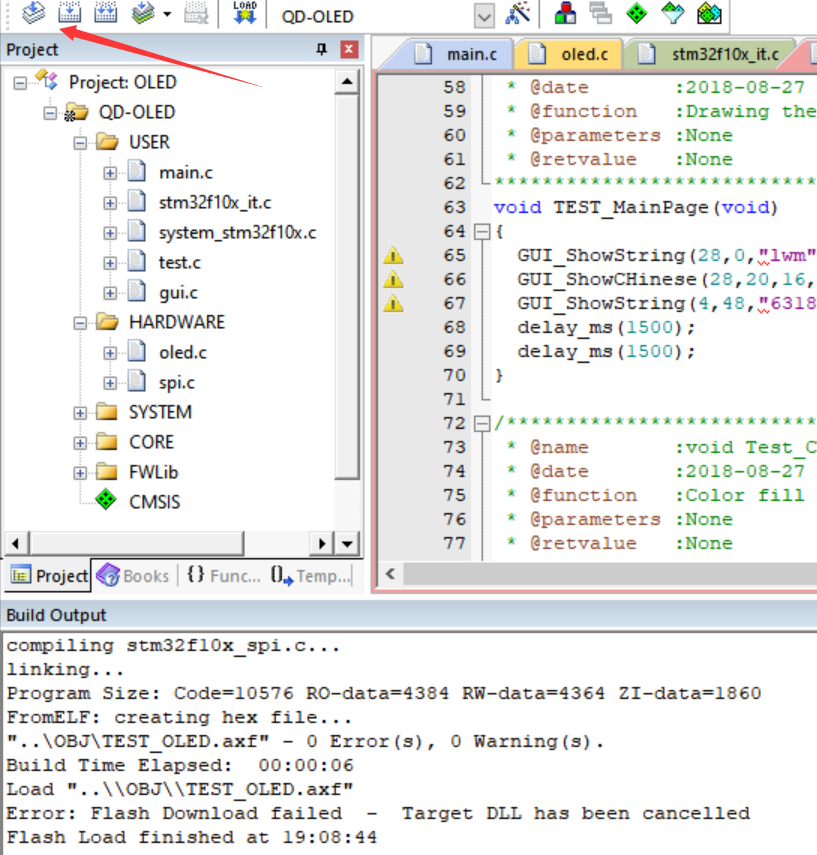Click the Select Software Packs icon
Viewport: 817px width, 855px height.
(x=672, y=13)
